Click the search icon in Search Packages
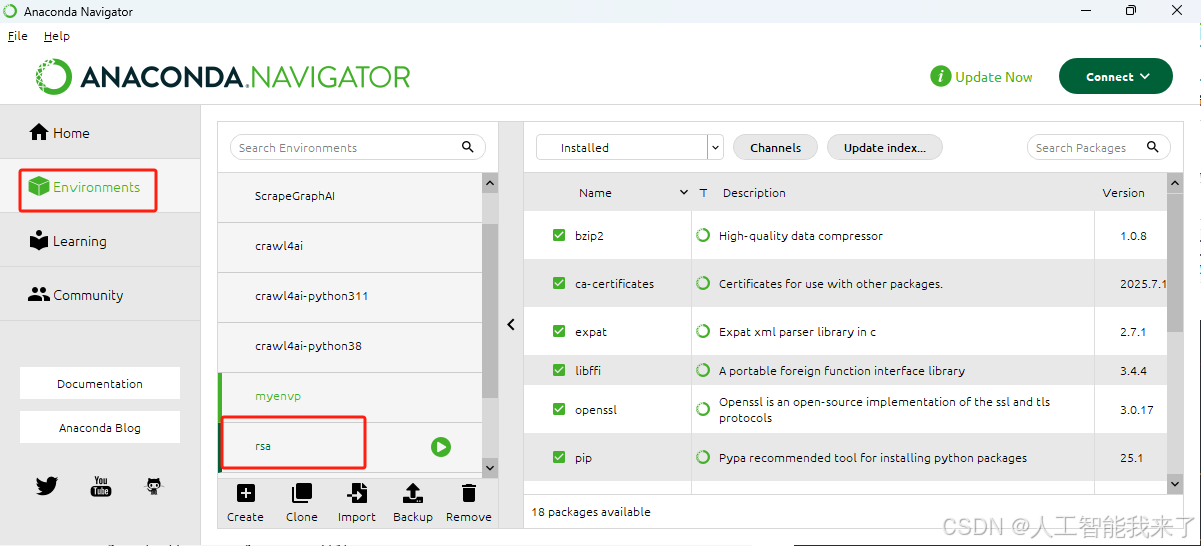 pyautogui.click(x=1152, y=147)
